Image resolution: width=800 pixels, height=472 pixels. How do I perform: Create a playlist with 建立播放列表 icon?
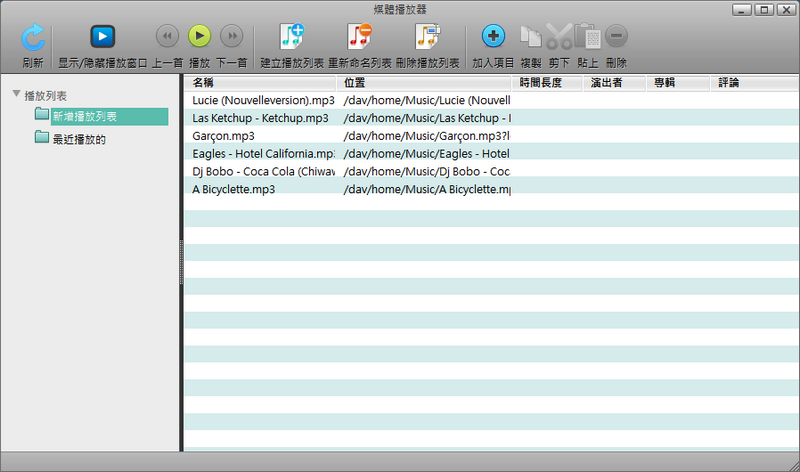point(292,37)
